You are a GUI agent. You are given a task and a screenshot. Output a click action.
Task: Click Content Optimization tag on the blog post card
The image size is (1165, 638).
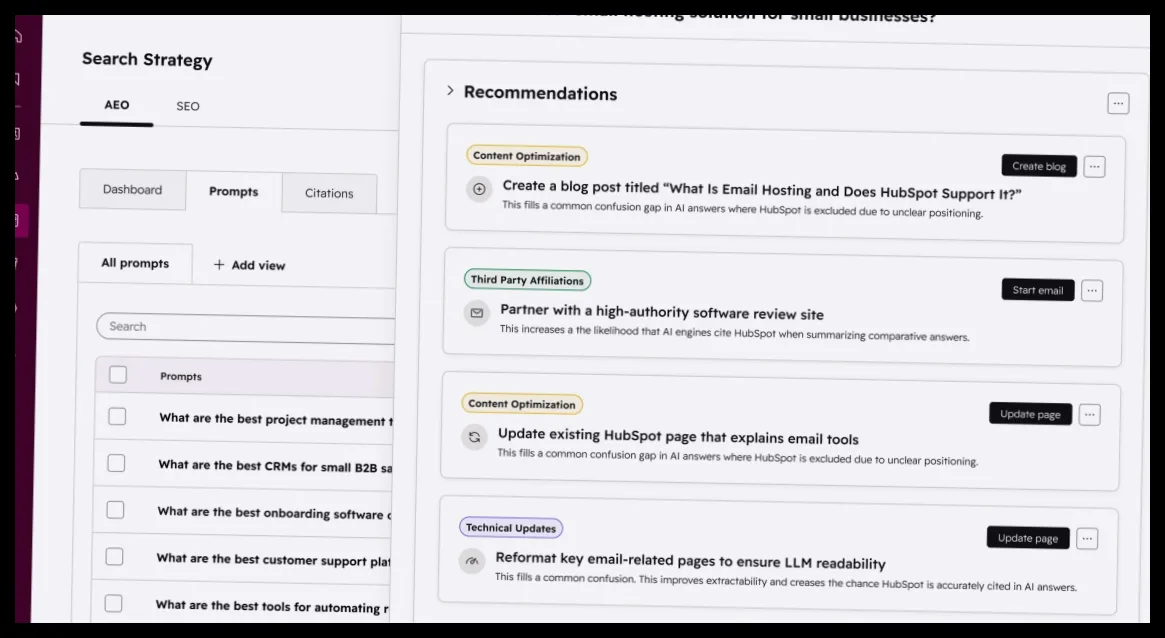(527, 156)
